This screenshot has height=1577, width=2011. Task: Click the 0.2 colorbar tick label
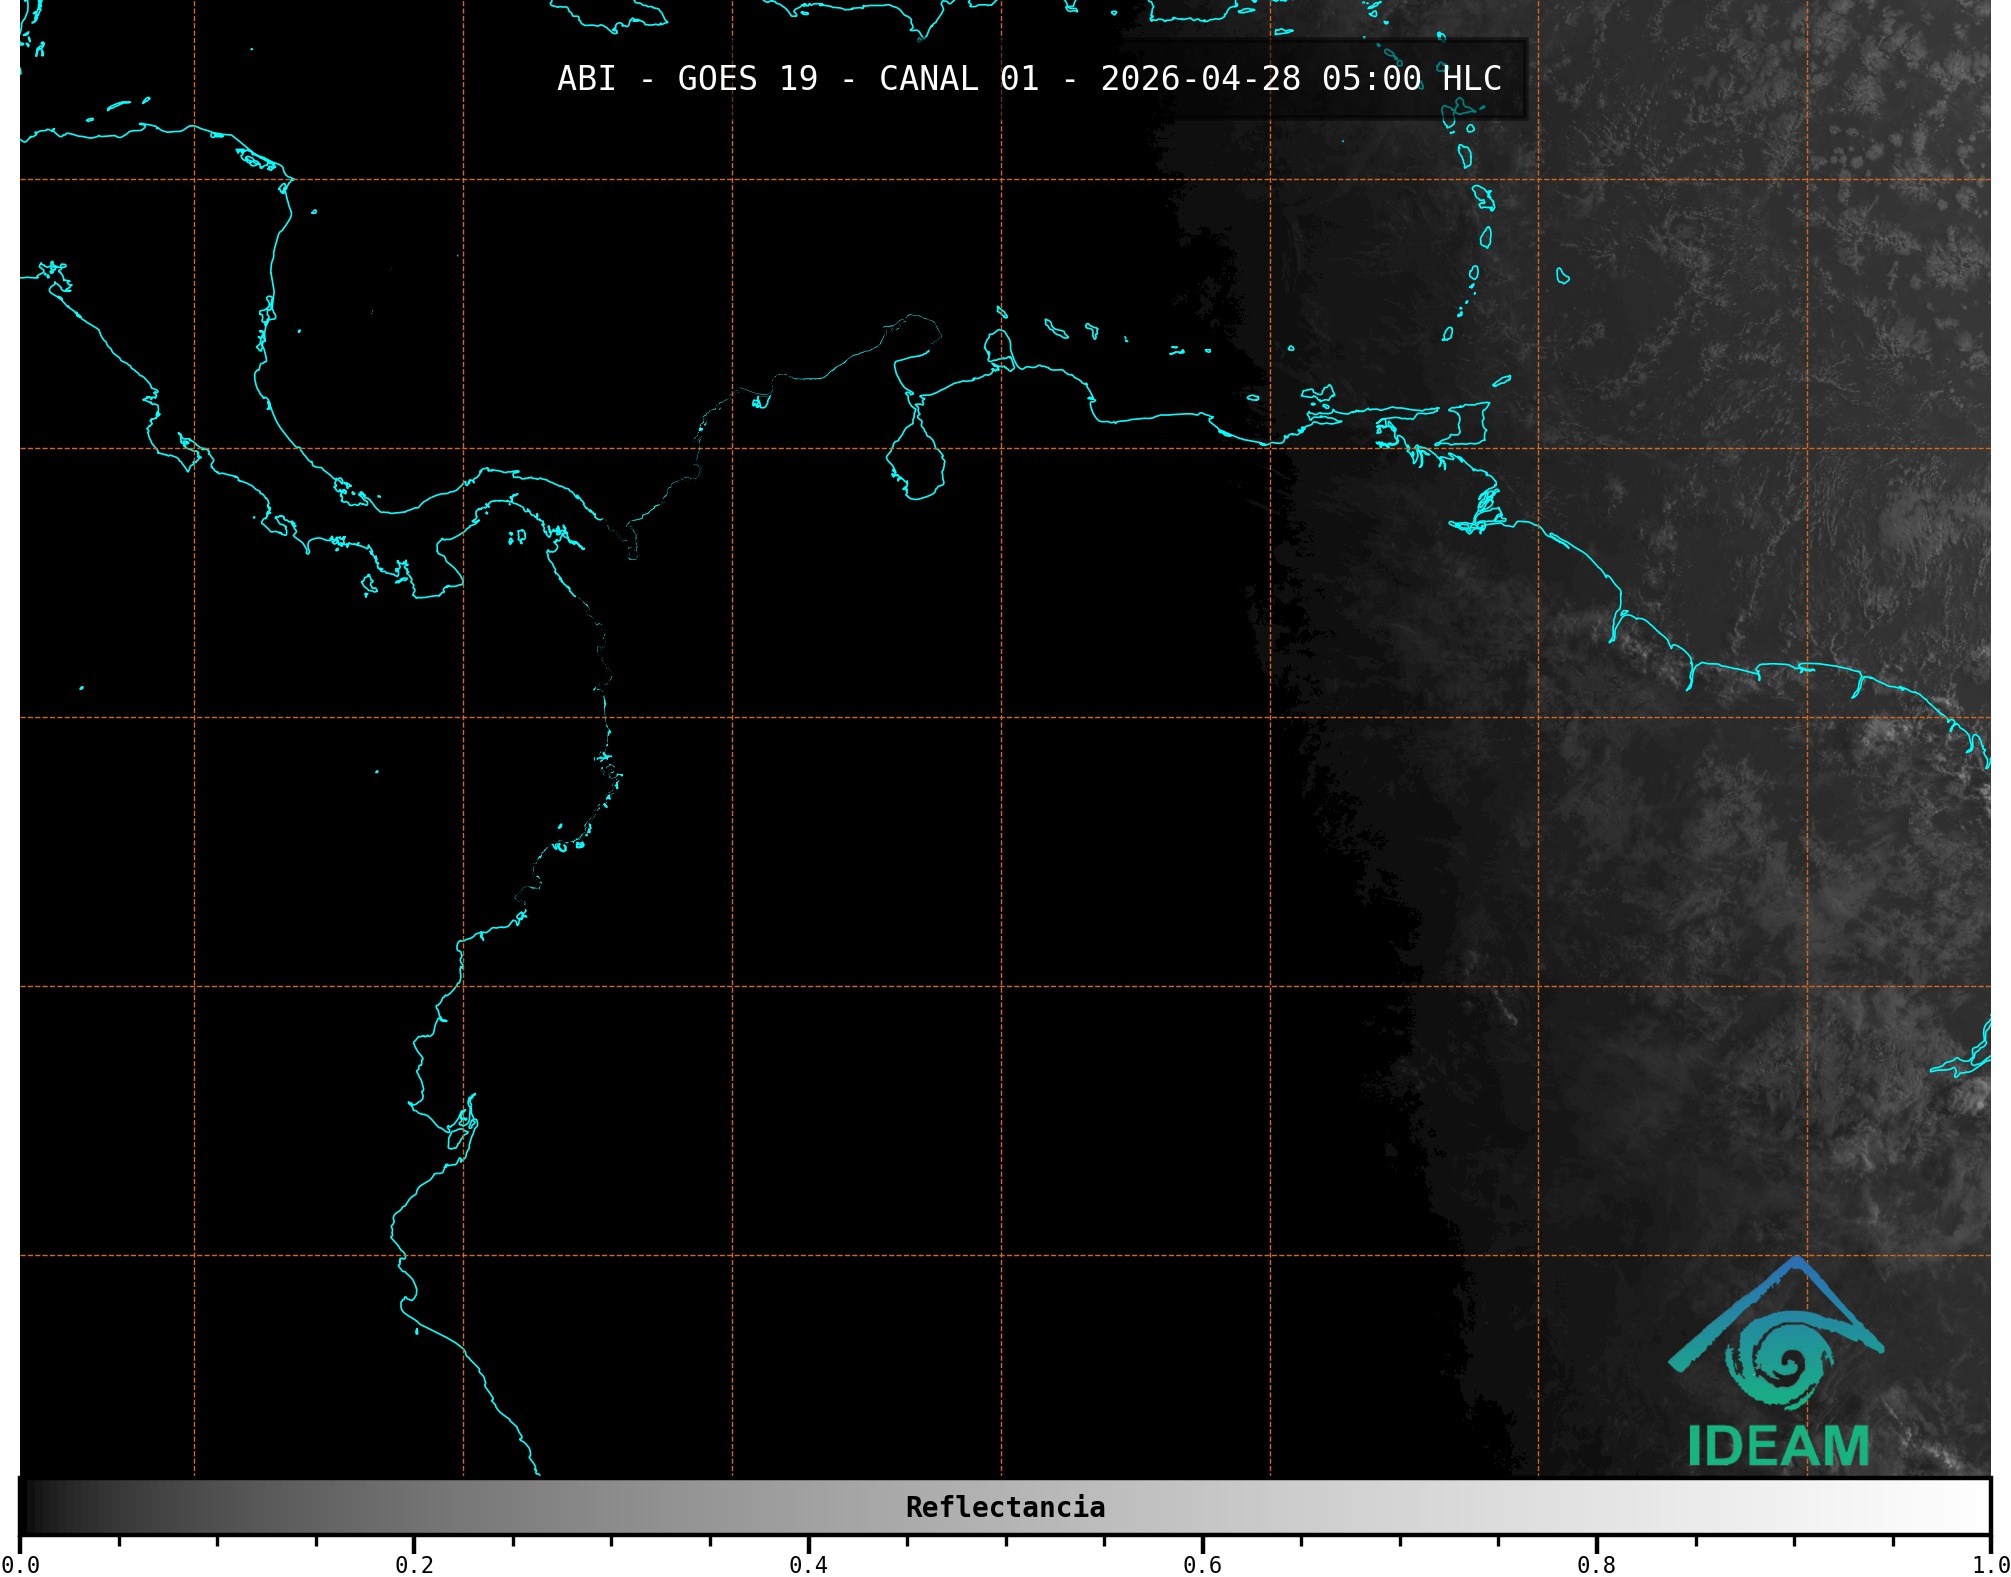414,1565
